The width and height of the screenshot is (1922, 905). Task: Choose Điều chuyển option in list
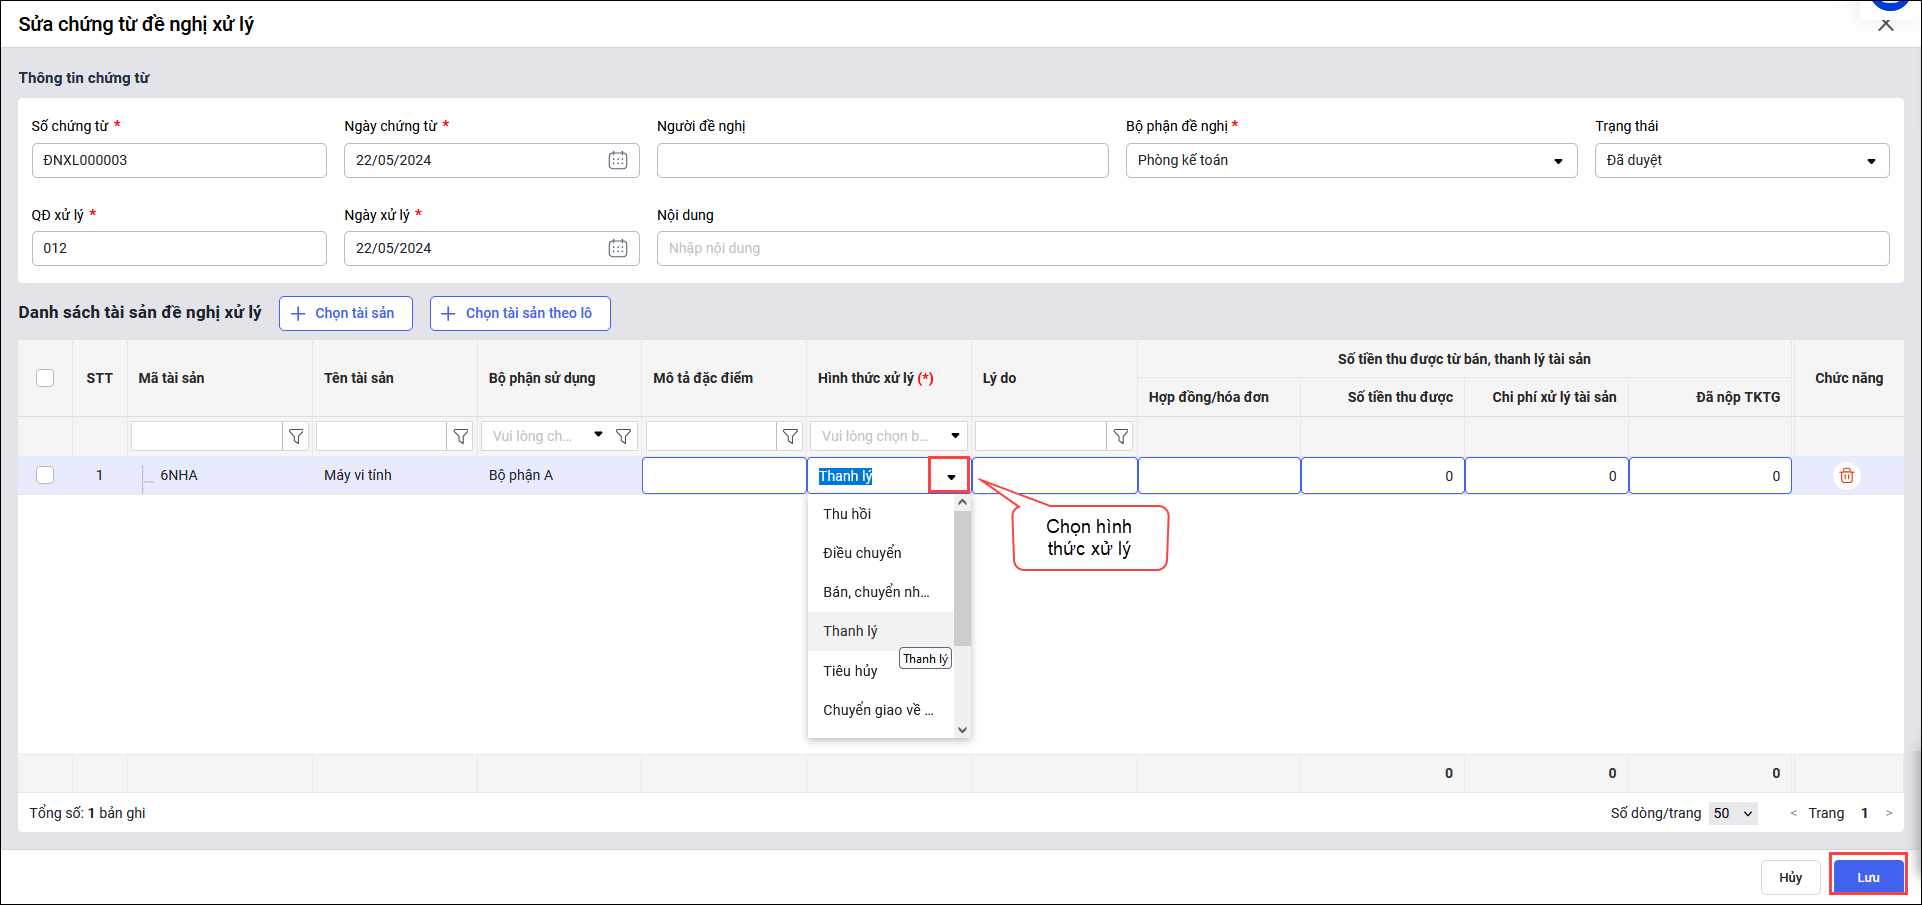[862, 553]
